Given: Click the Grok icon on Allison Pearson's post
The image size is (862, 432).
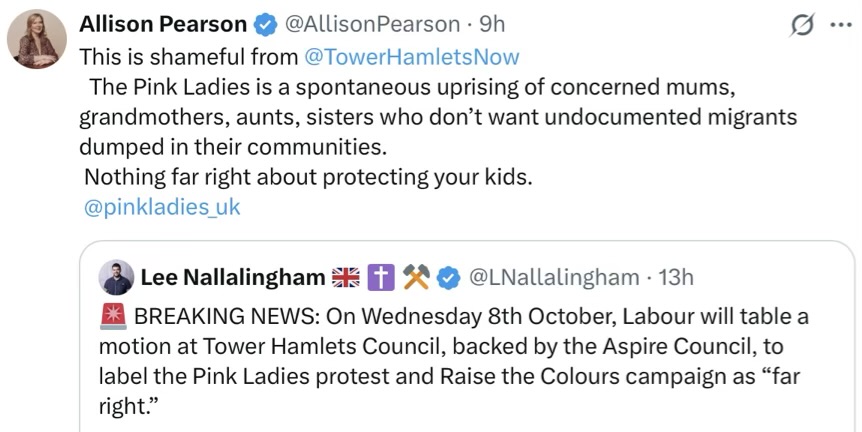Looking at the screenshot, I should click(x=801, y=26).
